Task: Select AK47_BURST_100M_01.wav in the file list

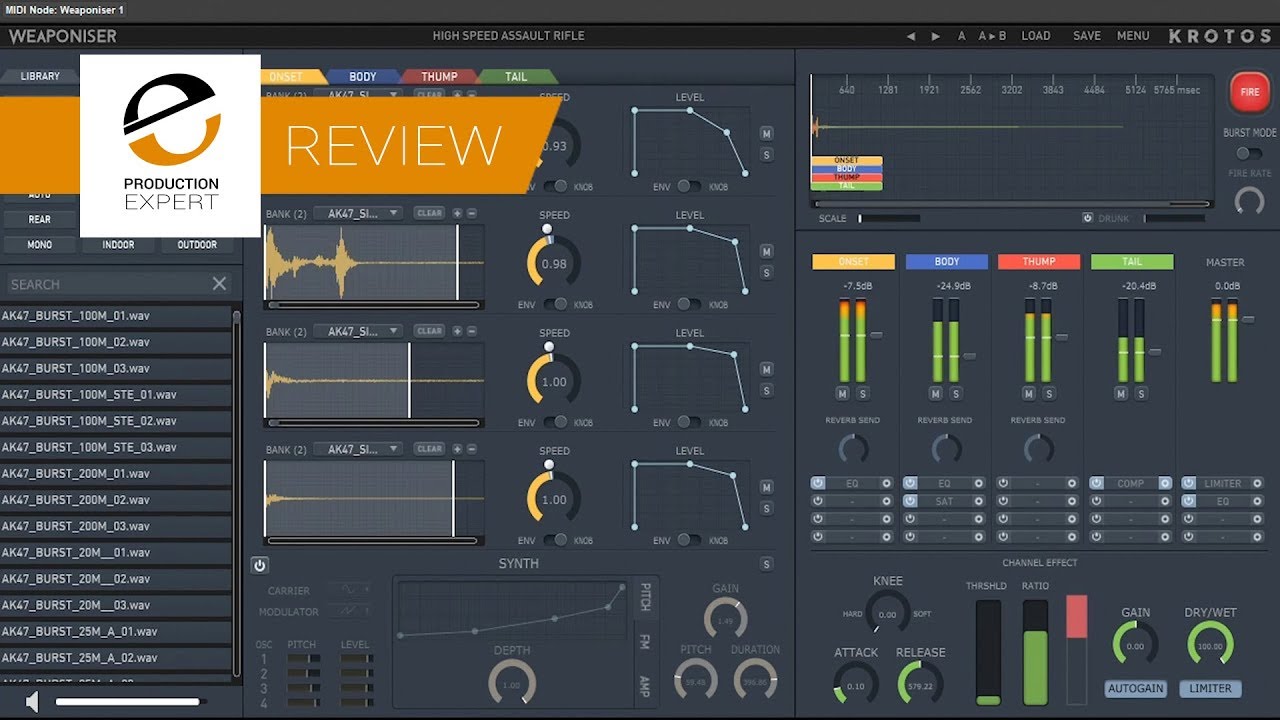Action: point(116,316)
